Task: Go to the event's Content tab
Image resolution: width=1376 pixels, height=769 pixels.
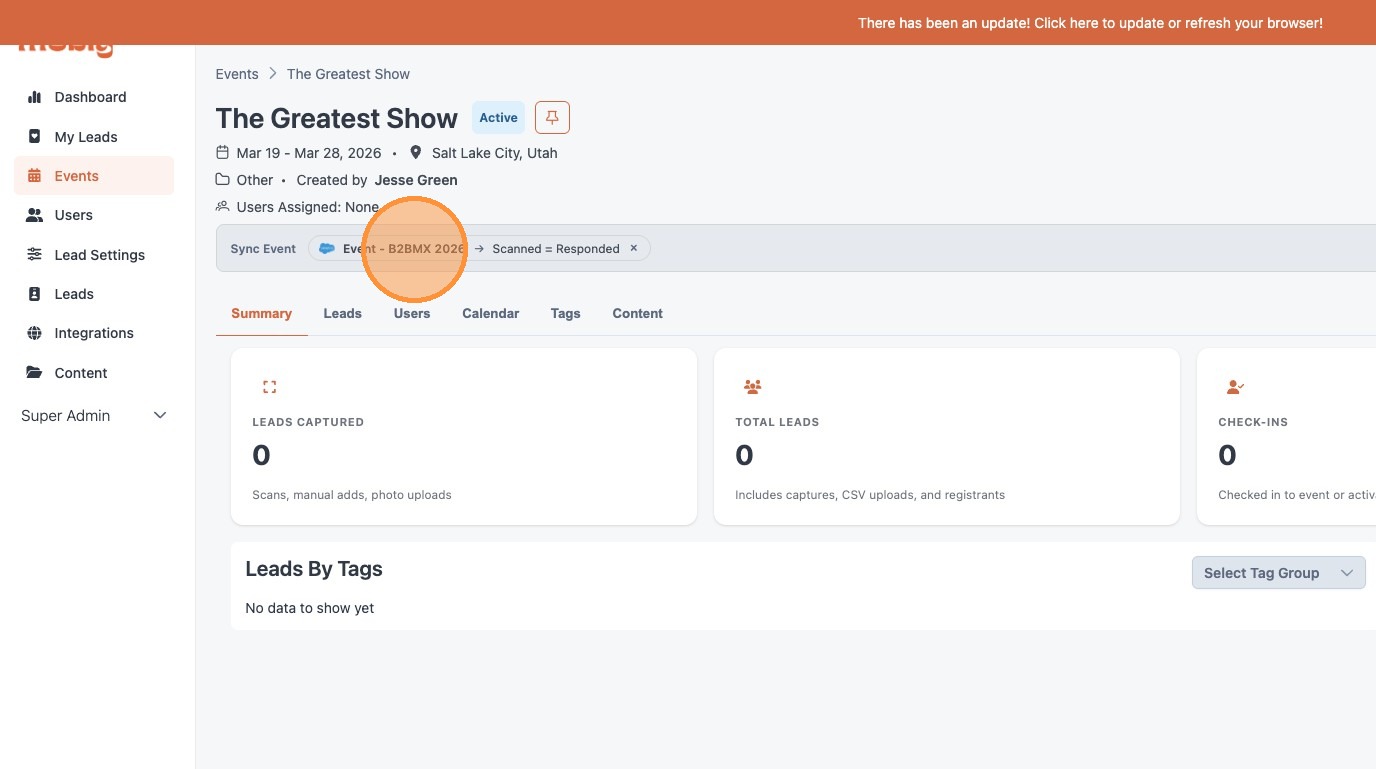Action: pyautogui.click(x=637, y=314)
